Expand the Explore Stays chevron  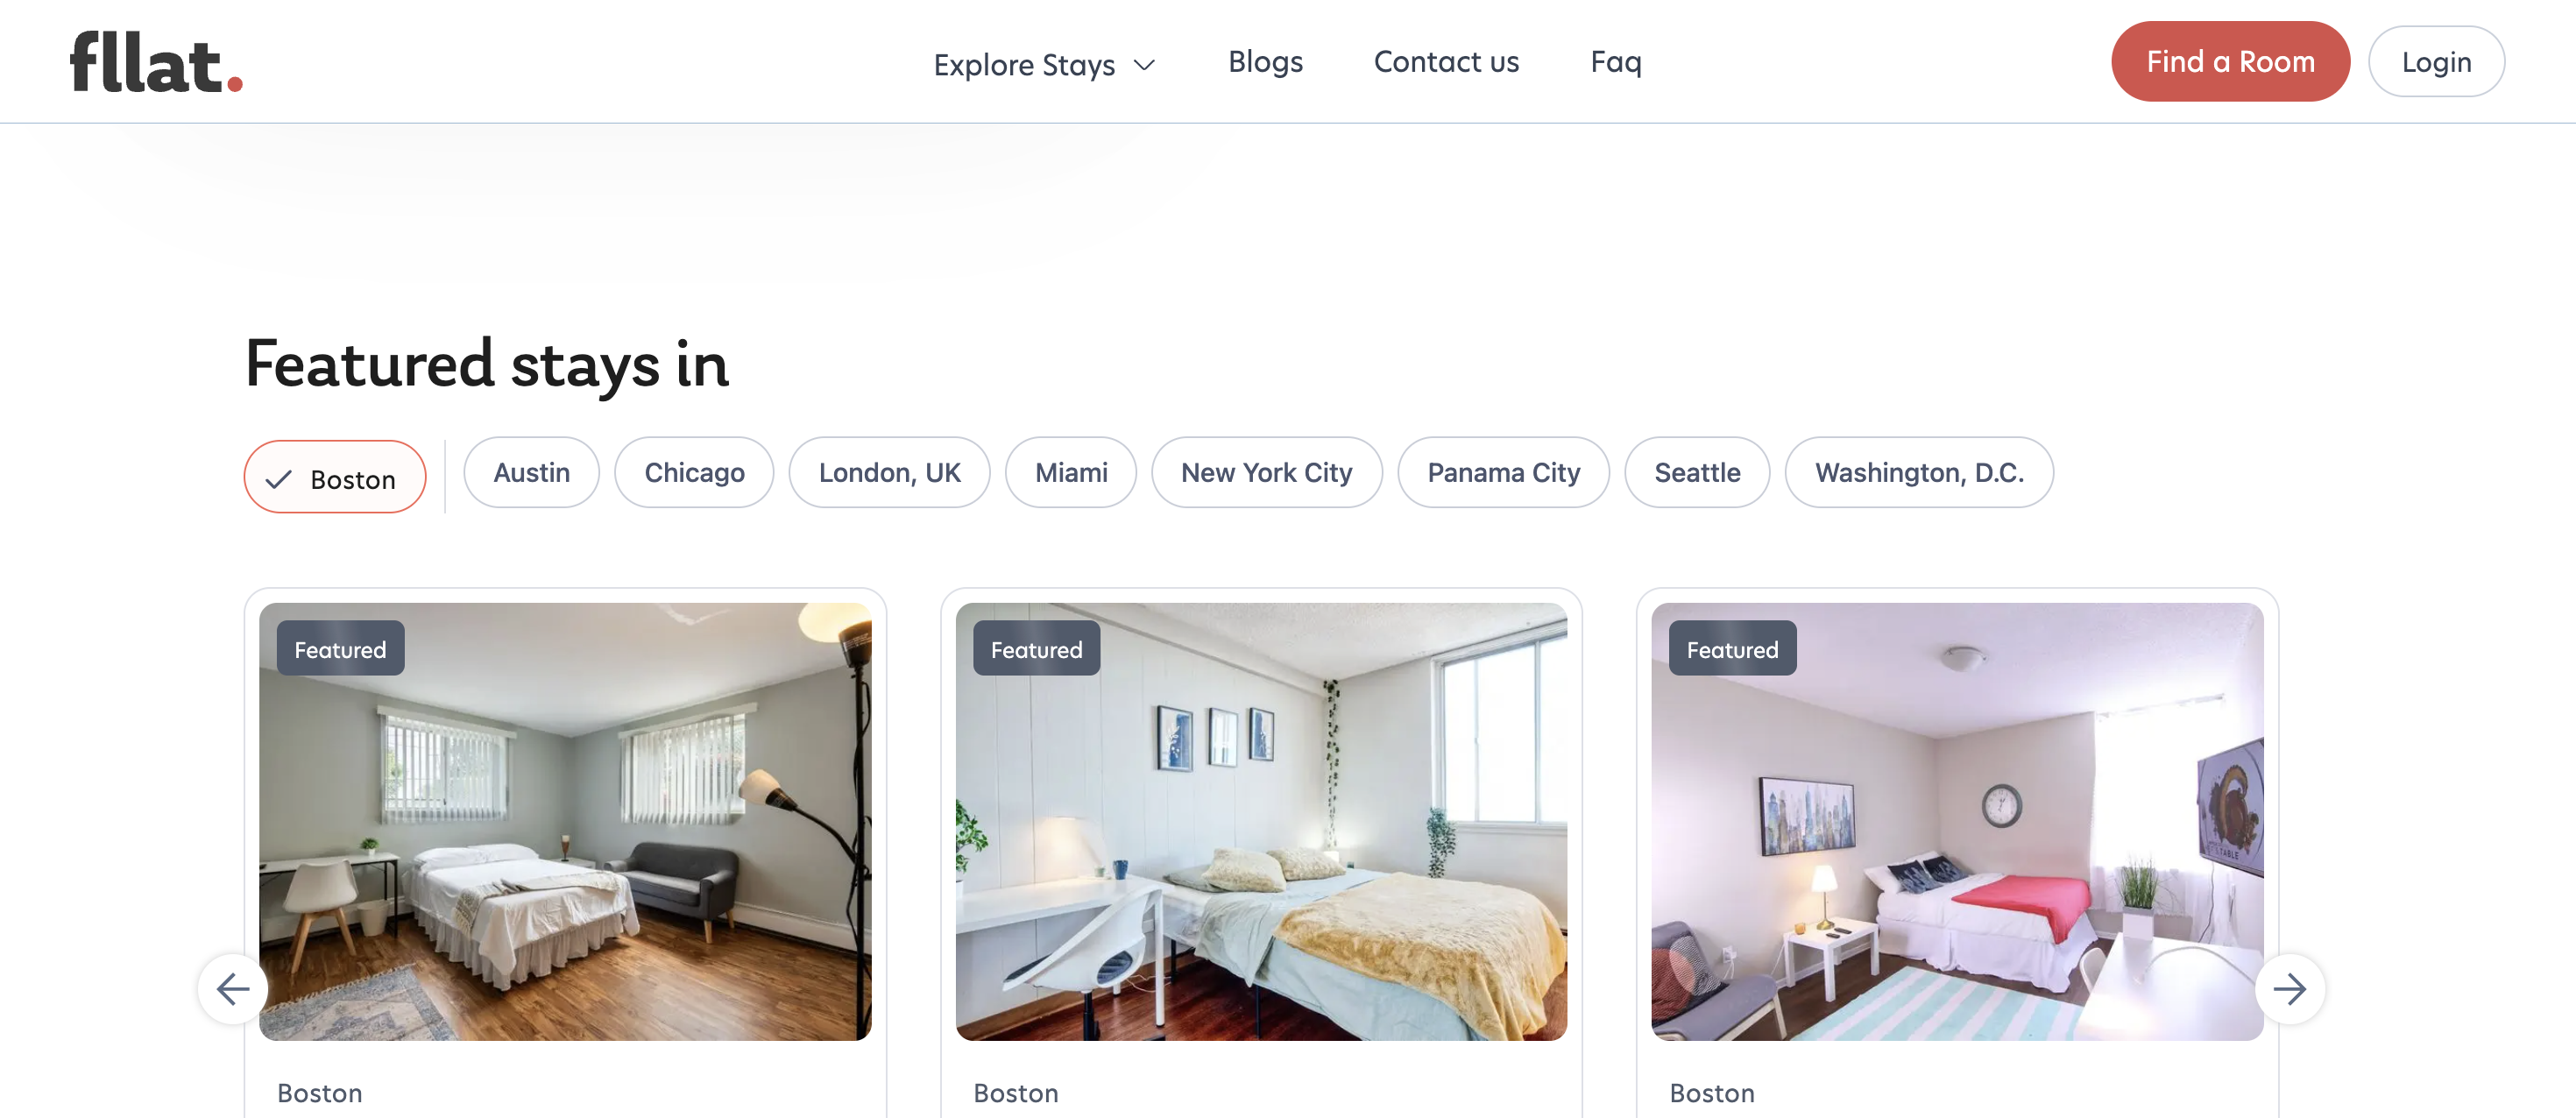pos(1145,65)
